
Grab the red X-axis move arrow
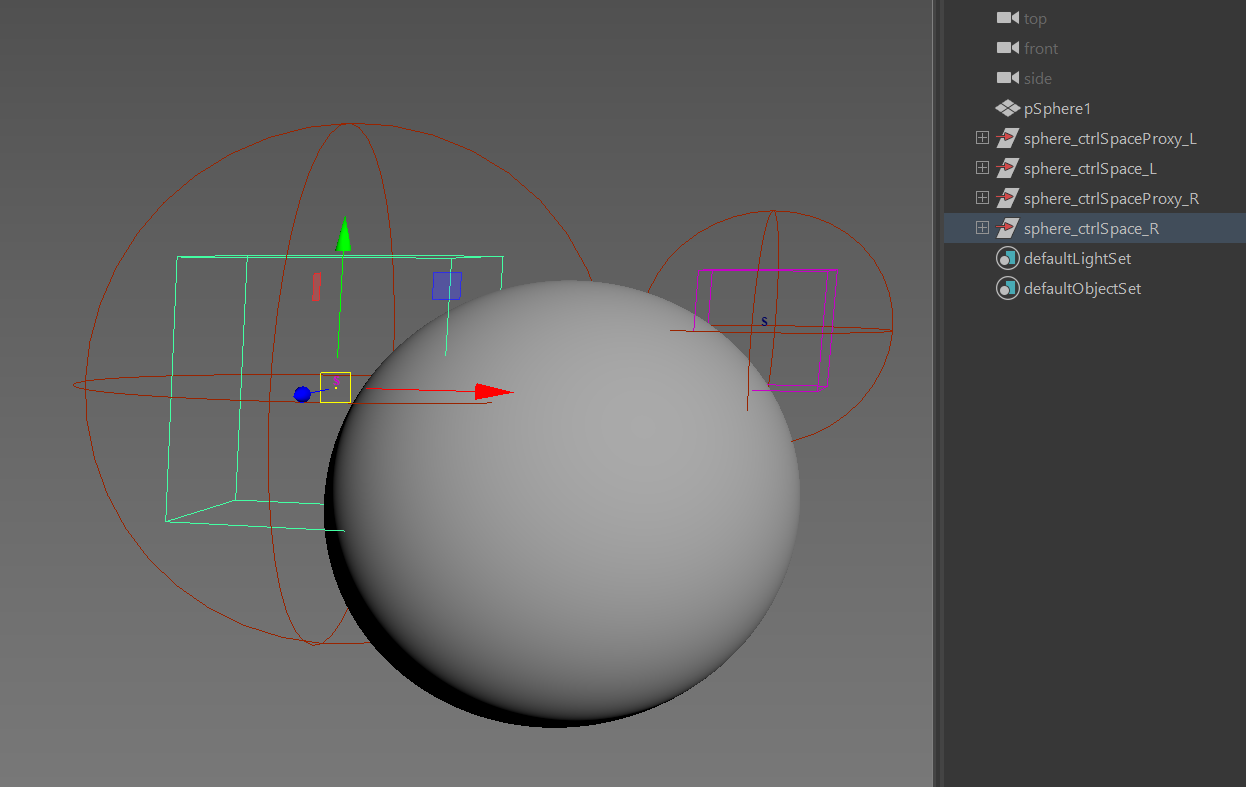coord(494,391)
